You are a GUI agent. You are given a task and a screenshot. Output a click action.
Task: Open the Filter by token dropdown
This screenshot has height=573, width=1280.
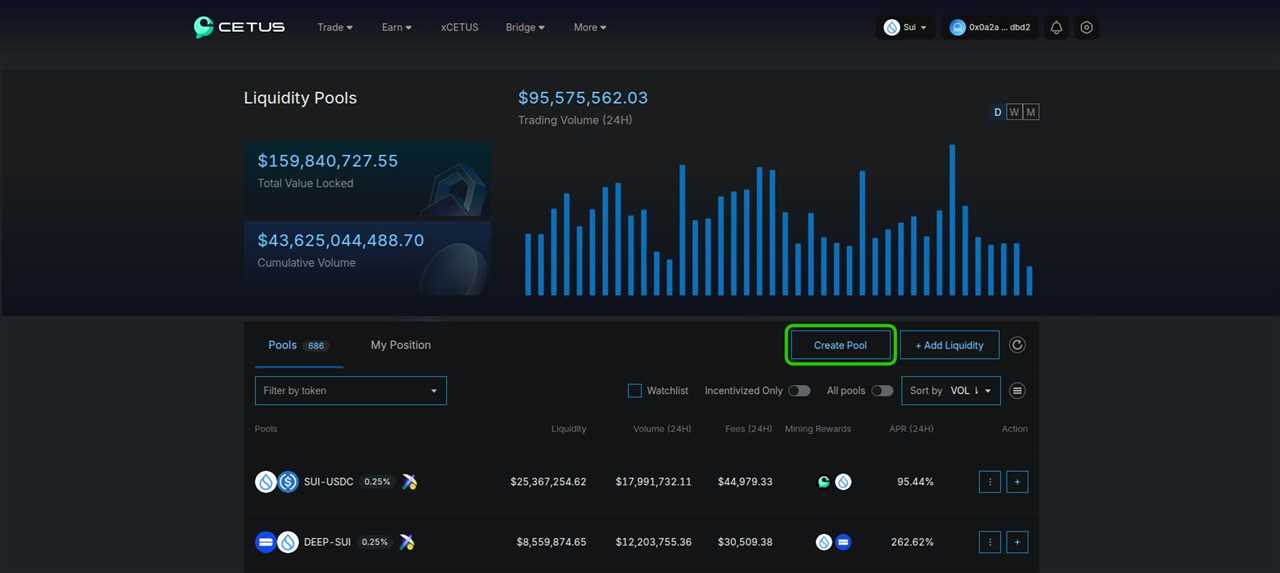(351, 391)
